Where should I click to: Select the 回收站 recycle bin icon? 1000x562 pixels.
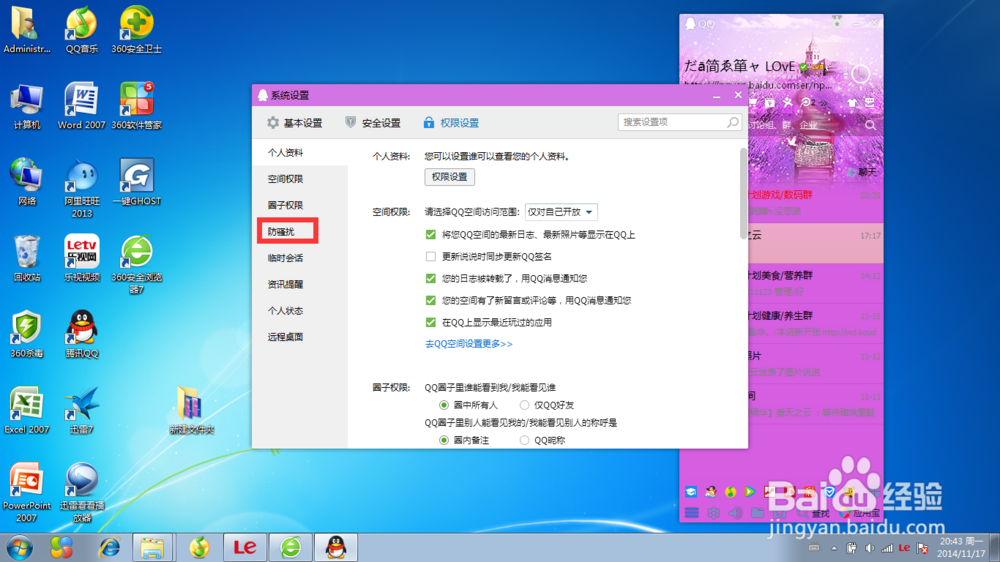(27, 258)
